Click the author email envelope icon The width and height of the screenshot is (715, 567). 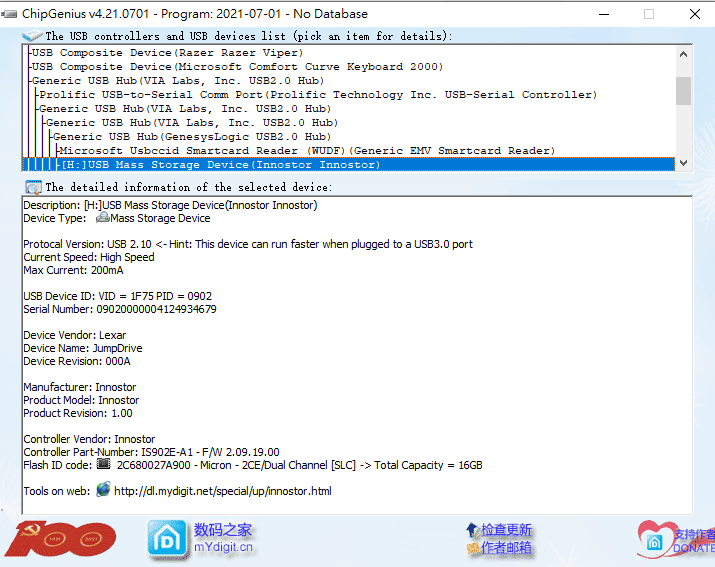pyautogui.click(x=473, y=548)
